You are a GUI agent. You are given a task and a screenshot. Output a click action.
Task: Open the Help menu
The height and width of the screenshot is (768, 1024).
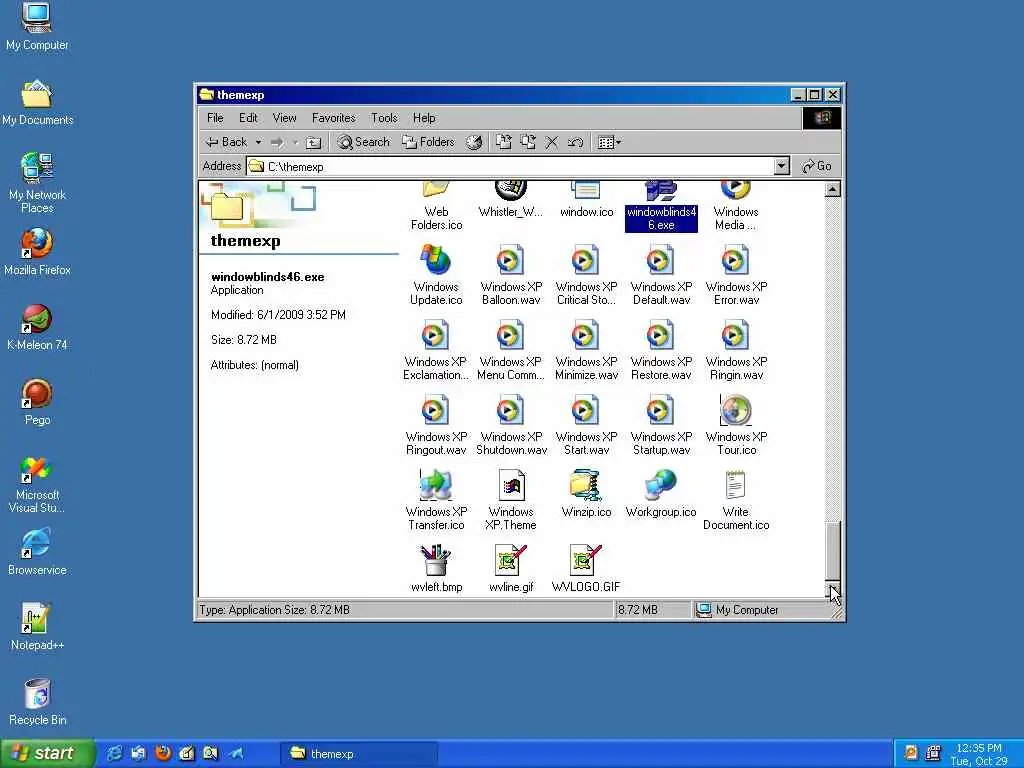pos(424,118)
